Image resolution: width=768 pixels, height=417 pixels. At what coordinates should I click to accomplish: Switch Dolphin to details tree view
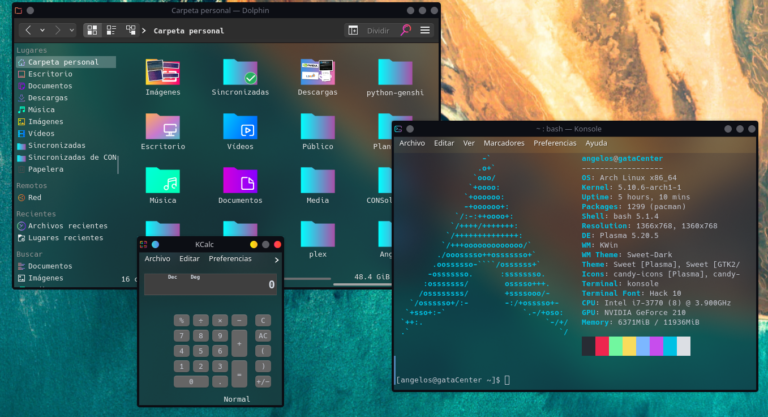(130, 30)
